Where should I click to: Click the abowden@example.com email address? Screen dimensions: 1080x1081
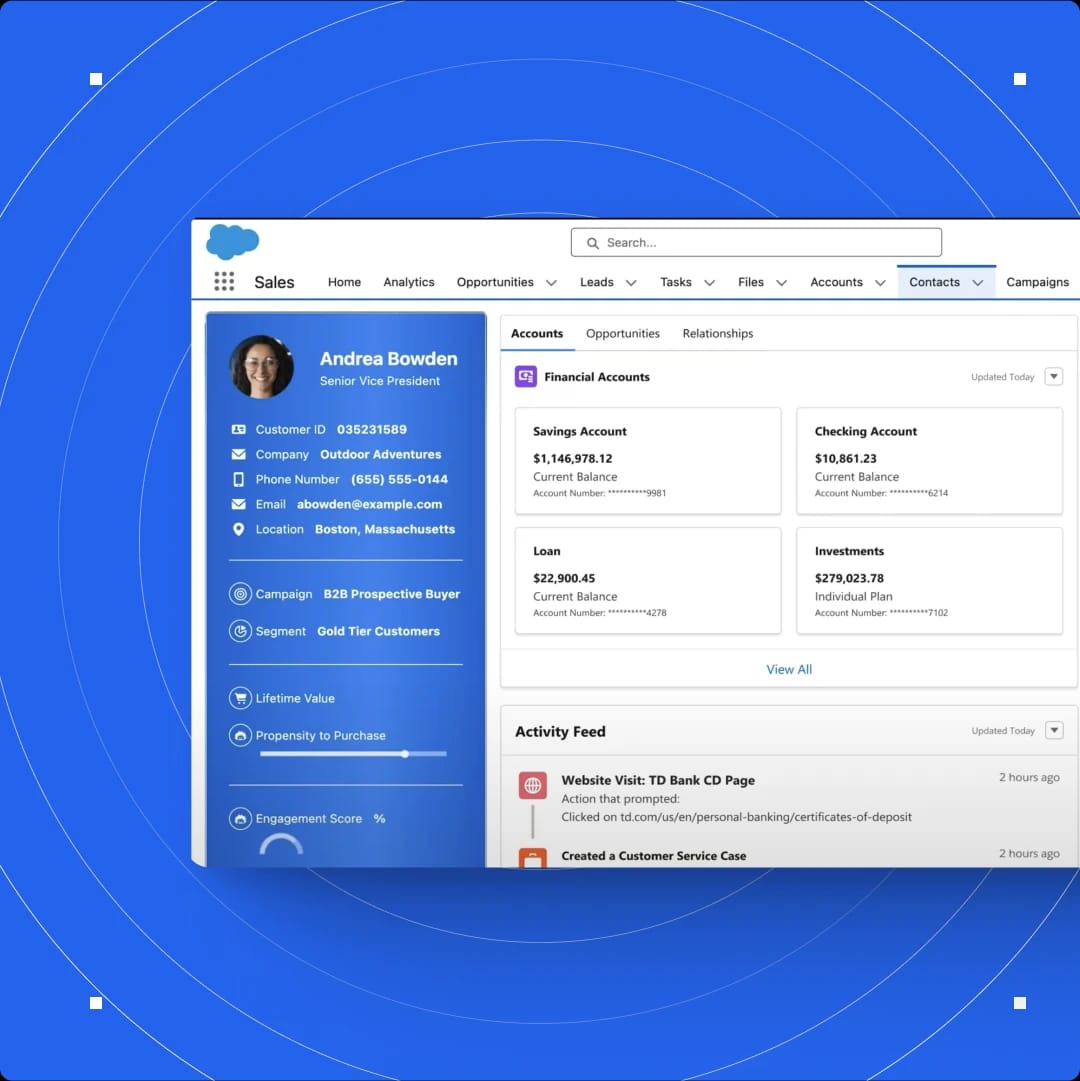tap(368, 504)
